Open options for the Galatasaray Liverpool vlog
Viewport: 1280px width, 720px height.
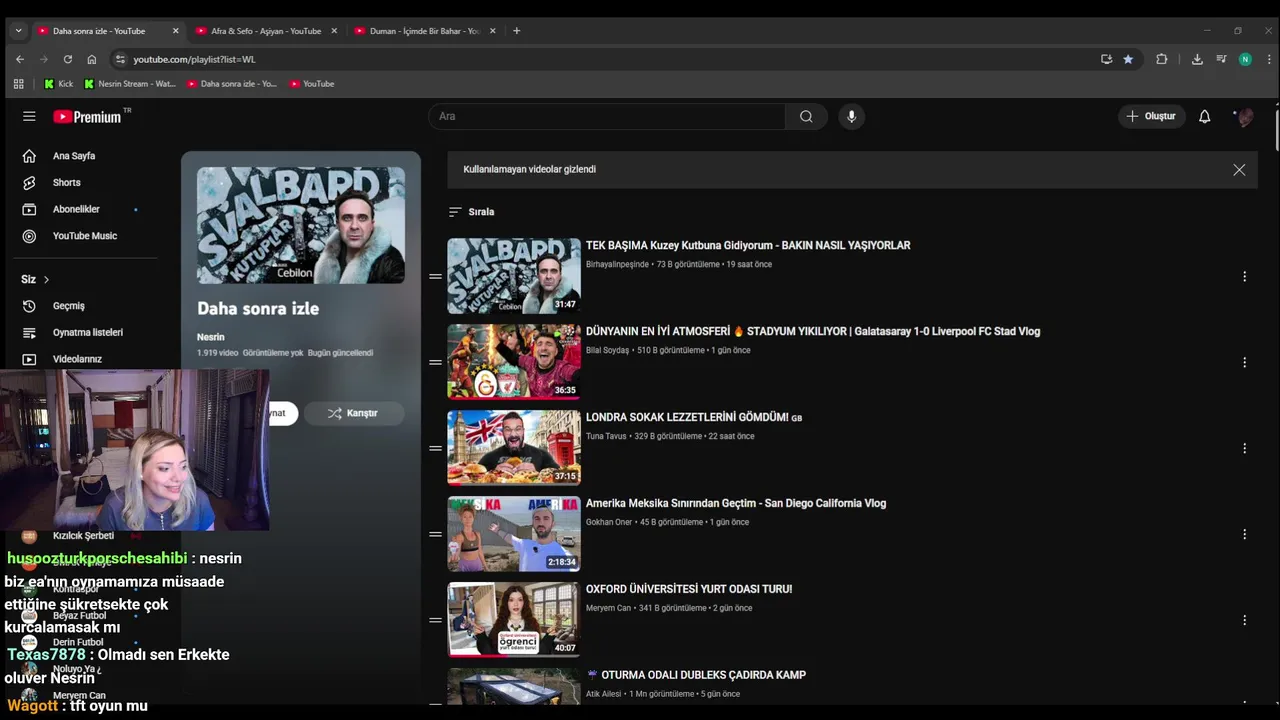[x=1244, y=362]
